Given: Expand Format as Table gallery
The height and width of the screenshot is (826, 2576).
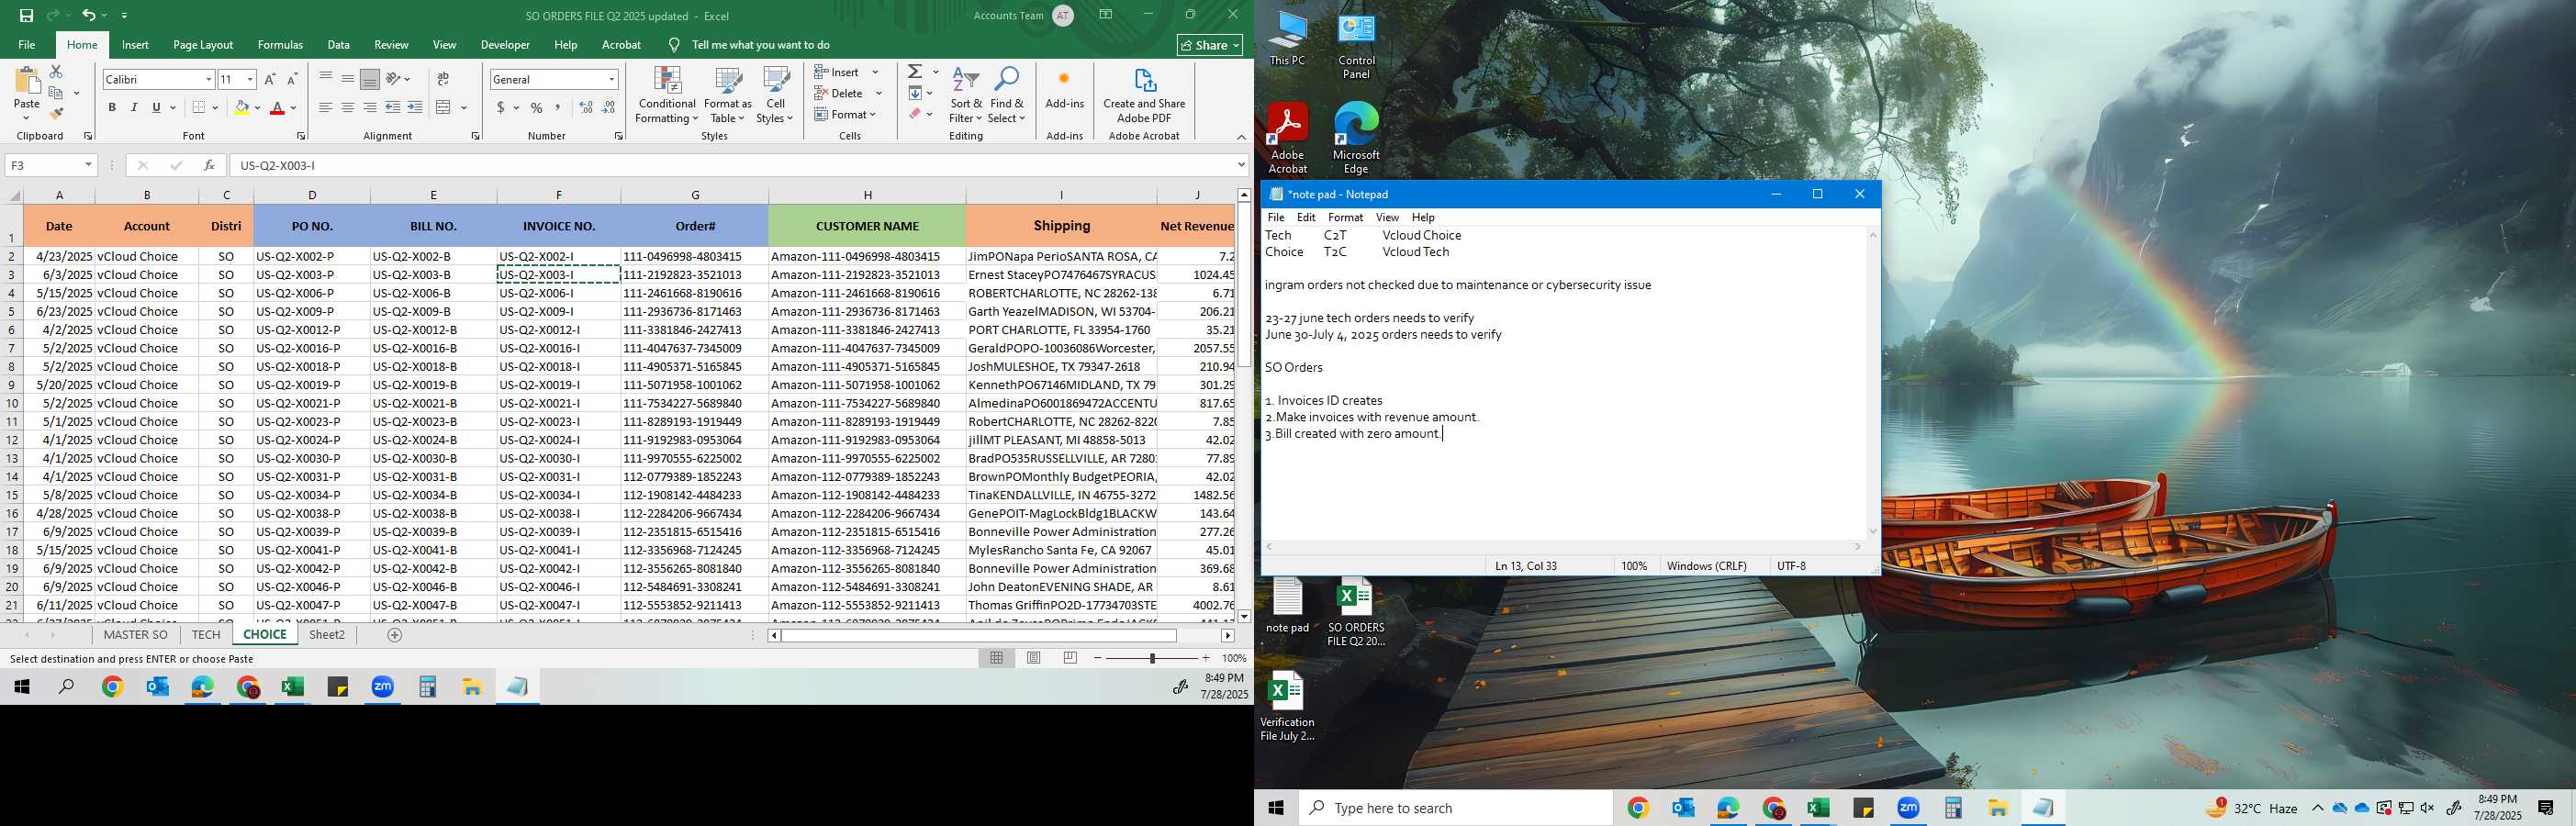Looking at the screenshot, I should click(727, 96).
